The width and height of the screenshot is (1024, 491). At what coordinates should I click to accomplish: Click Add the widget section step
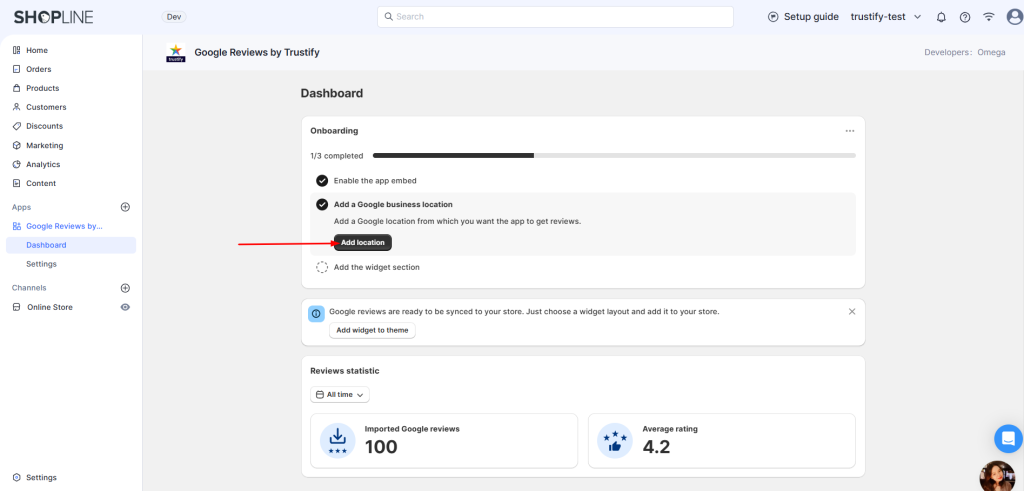pyautogui.click(x=376, y=267)
